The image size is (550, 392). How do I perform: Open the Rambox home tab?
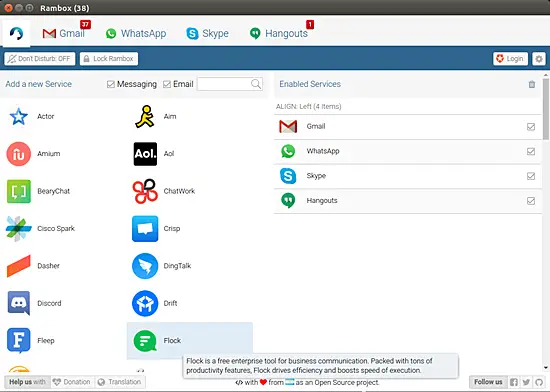pos(16,33)
